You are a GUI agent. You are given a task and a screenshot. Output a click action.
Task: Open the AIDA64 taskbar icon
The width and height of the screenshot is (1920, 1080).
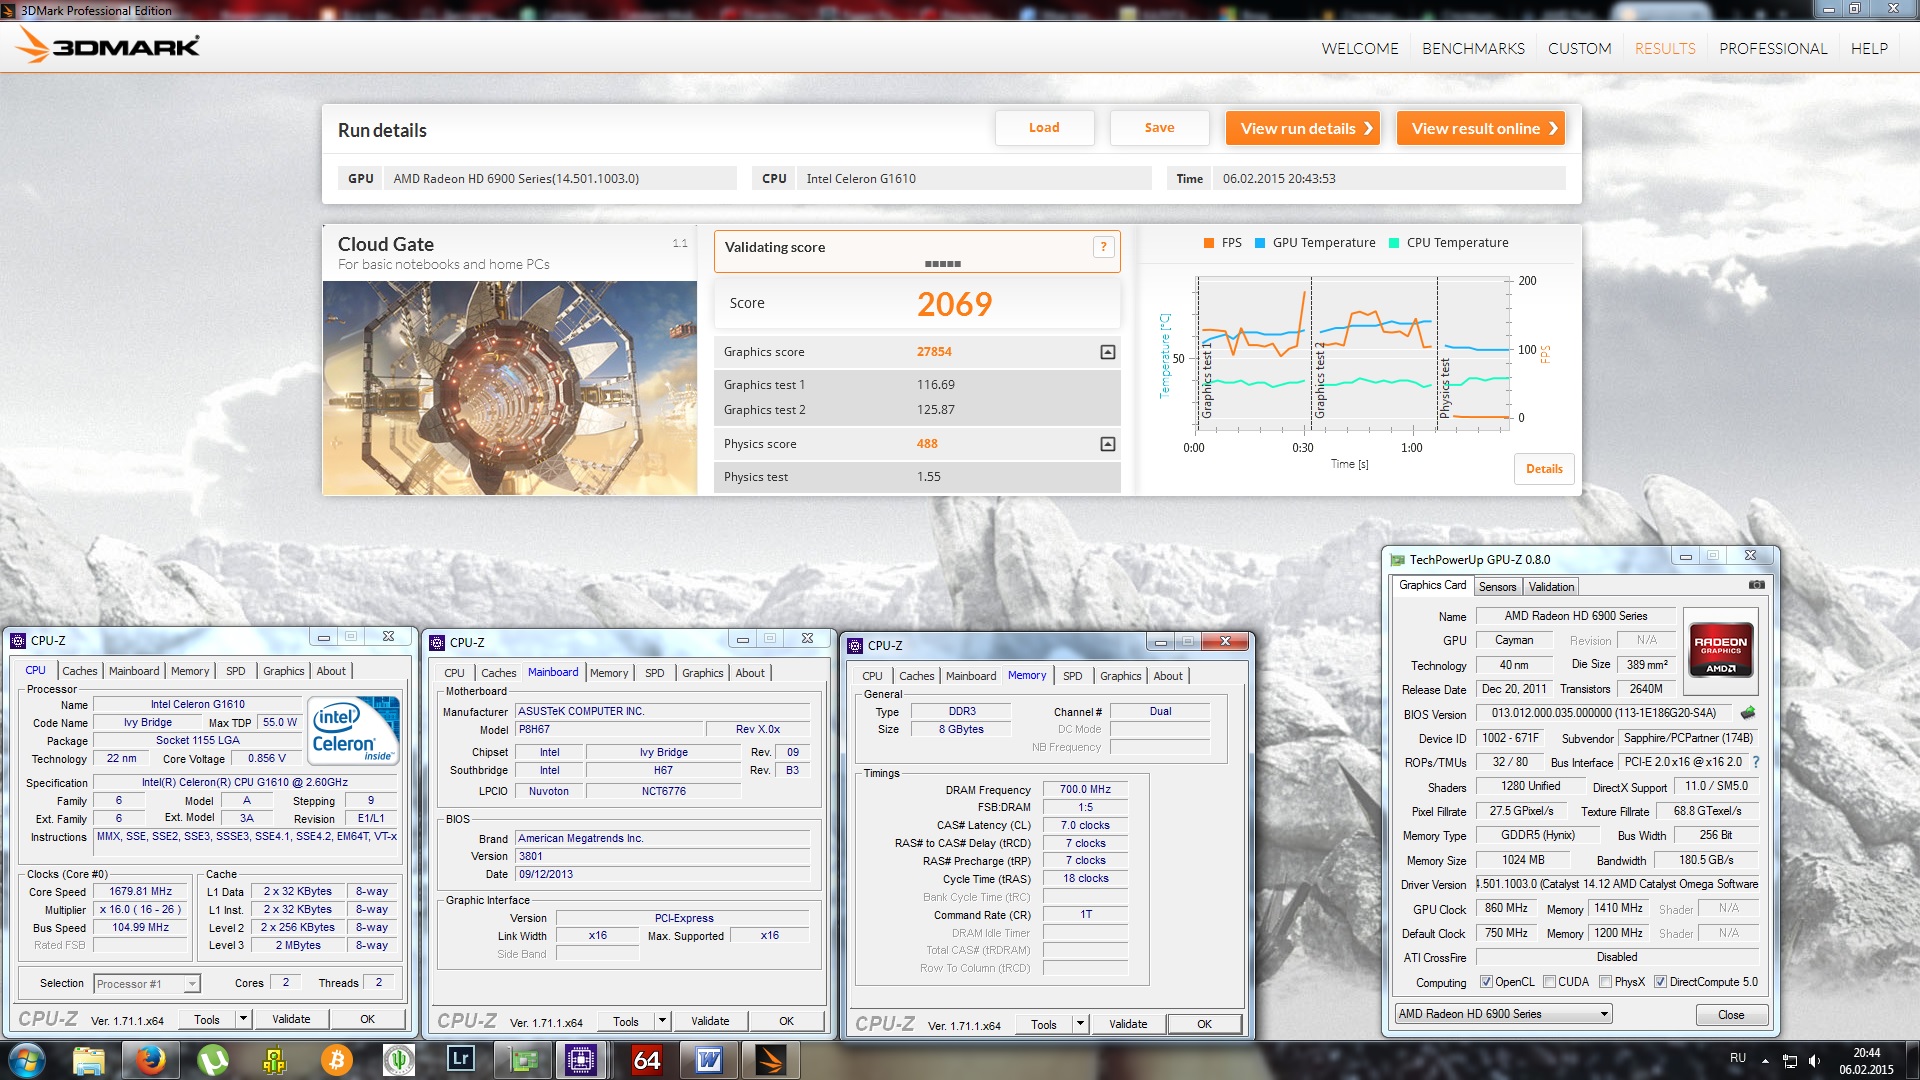(x=647, y=1060)
